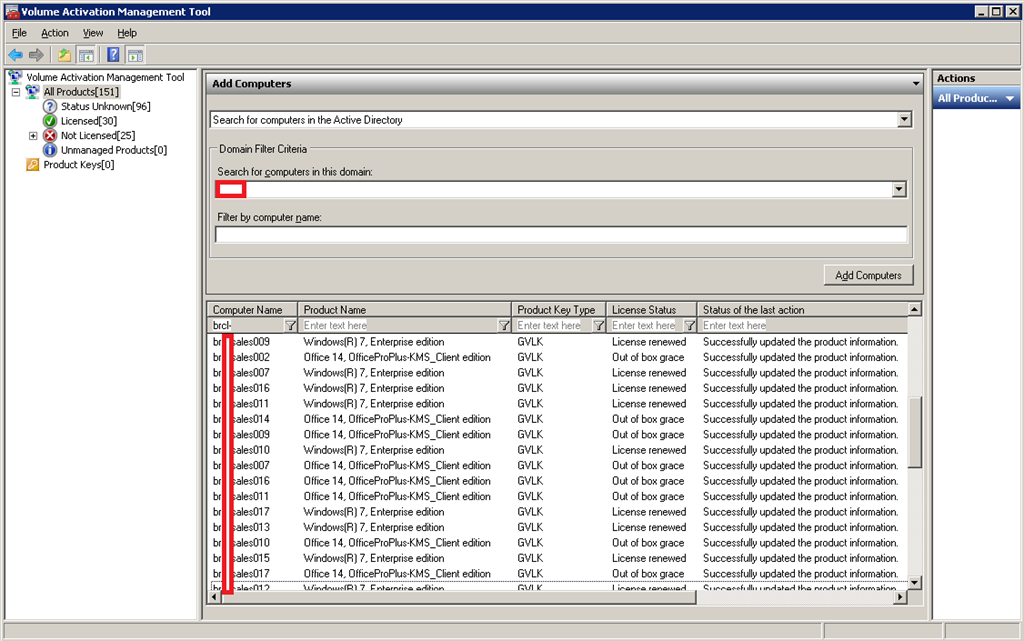Toggle Show/Hide Console Tree toolbar icon

(x=87, y=55)
